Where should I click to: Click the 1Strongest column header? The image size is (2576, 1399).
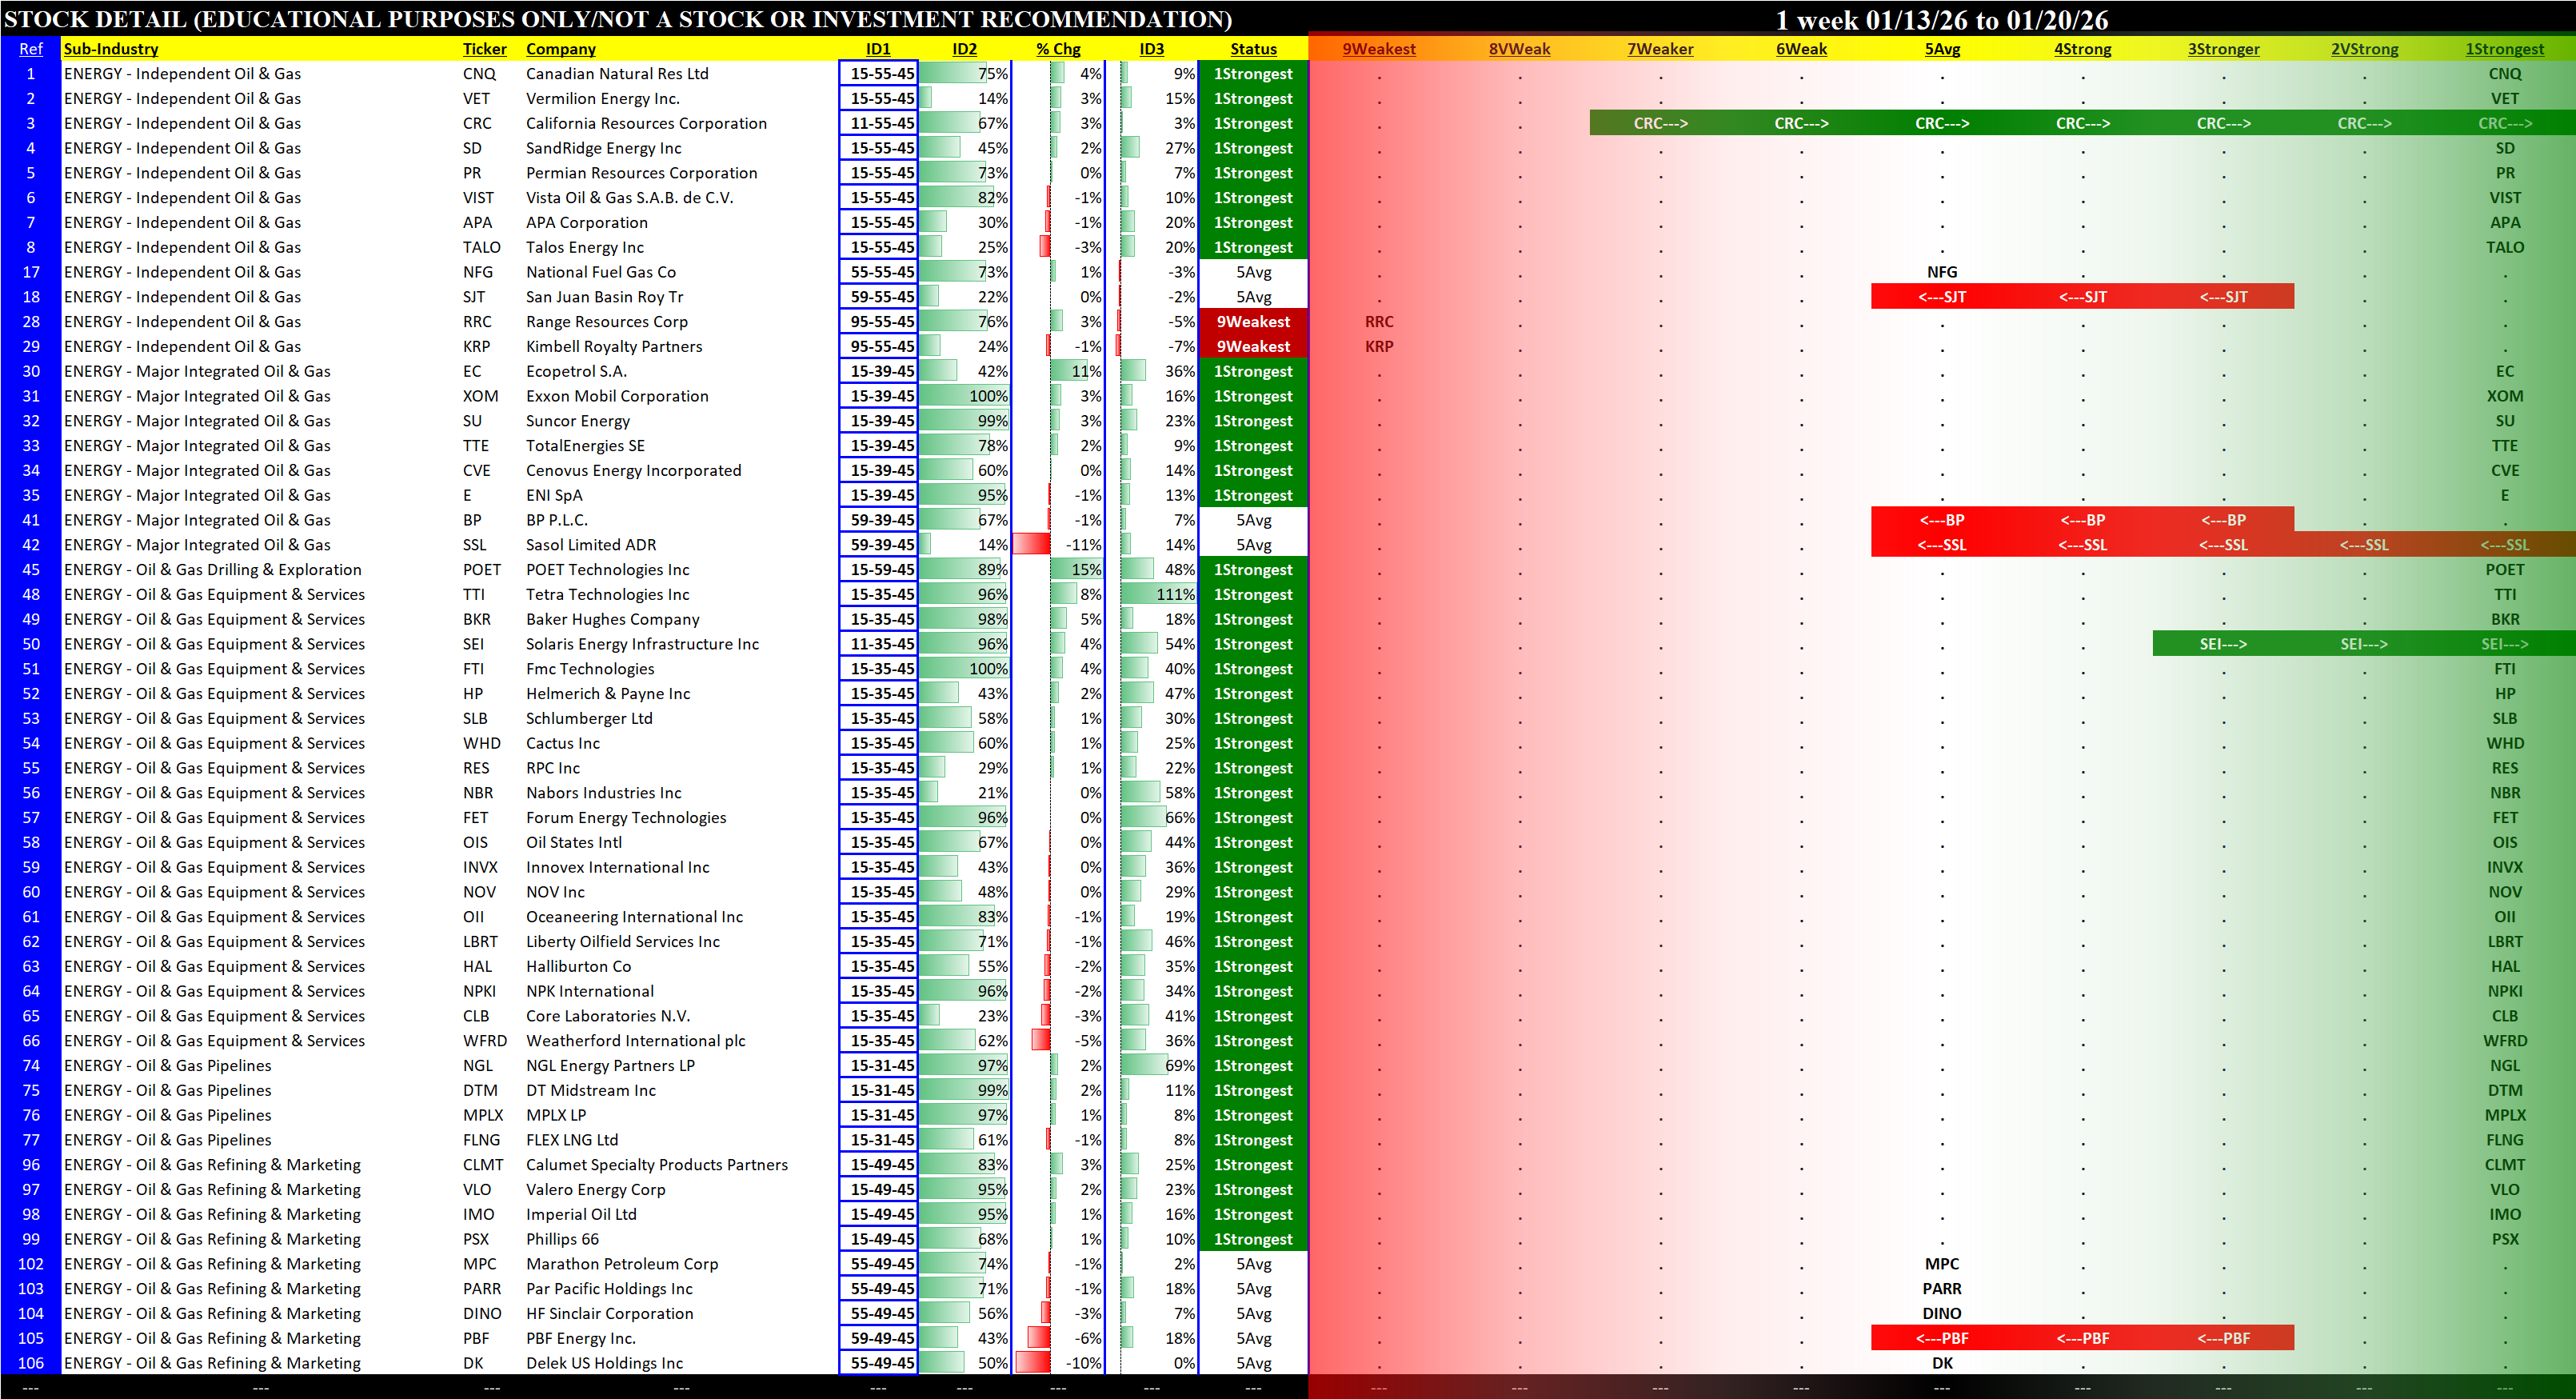tap(2503, 49)
